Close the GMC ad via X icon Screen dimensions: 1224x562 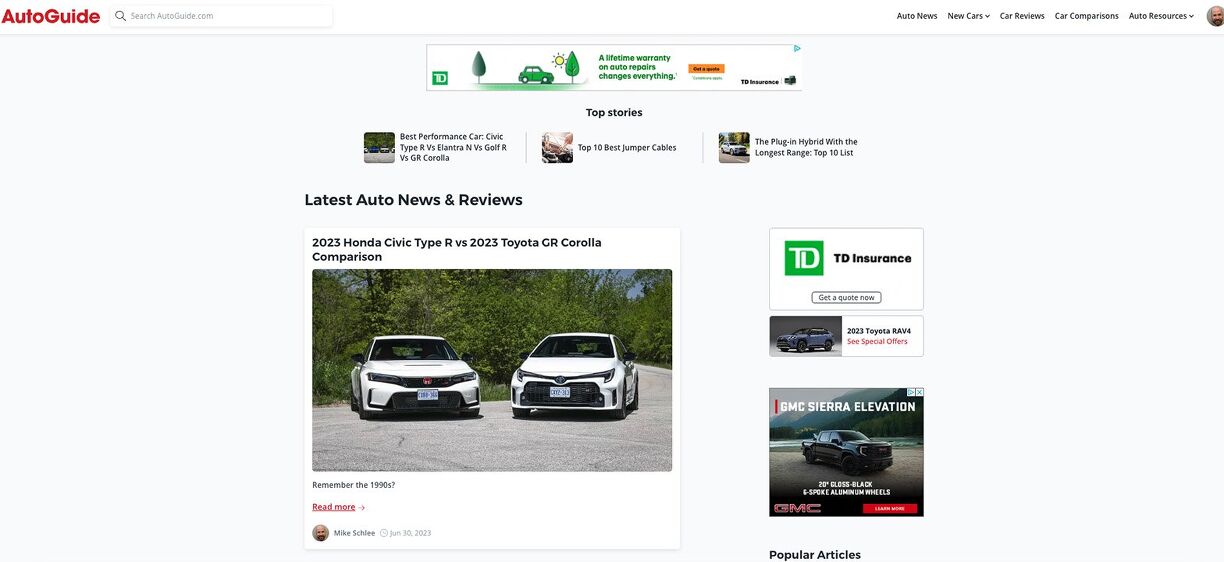pos(919,393)
